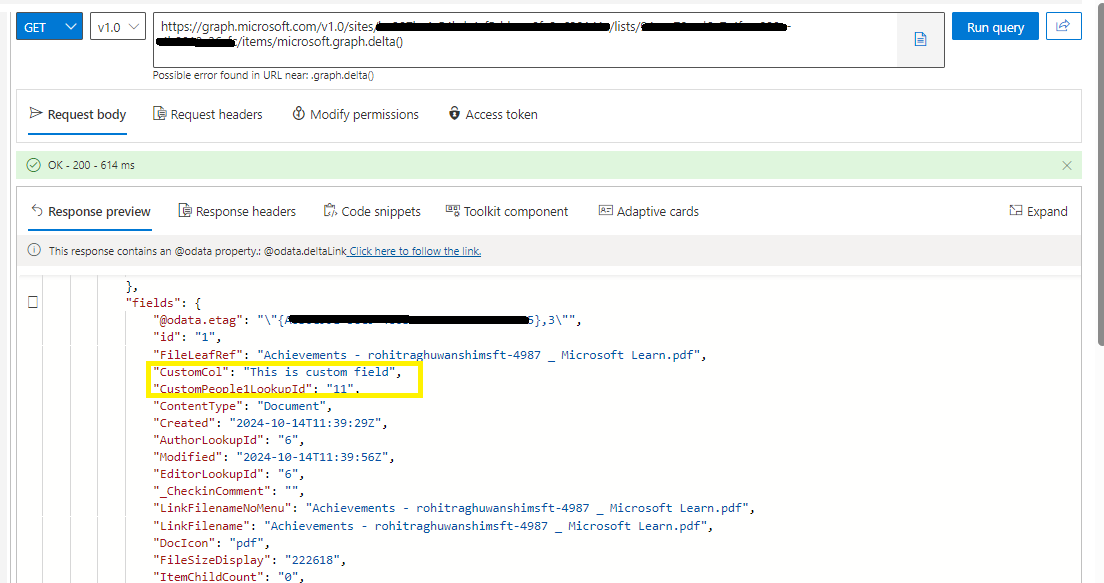Click the Toolkit component icon
This screenshot has width=1104, height=583.
point(451,211)
